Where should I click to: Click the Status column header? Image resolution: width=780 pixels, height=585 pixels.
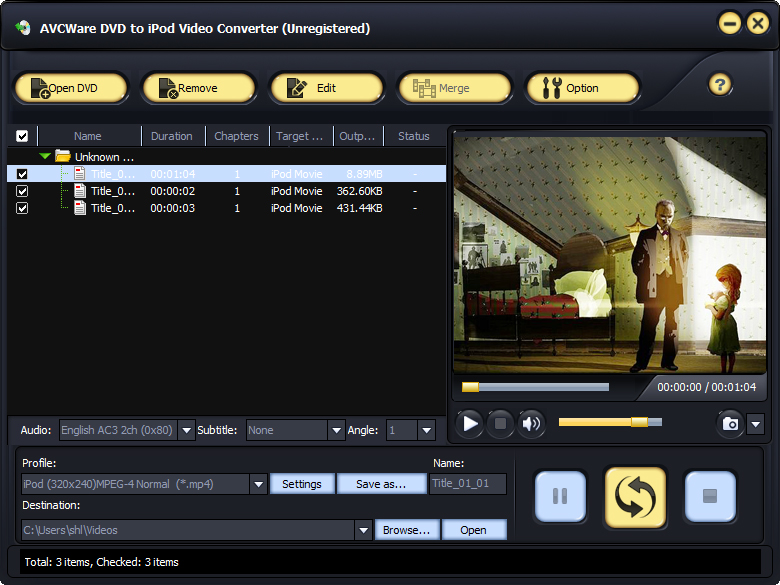pyautogui.click(x=414, y=136)
